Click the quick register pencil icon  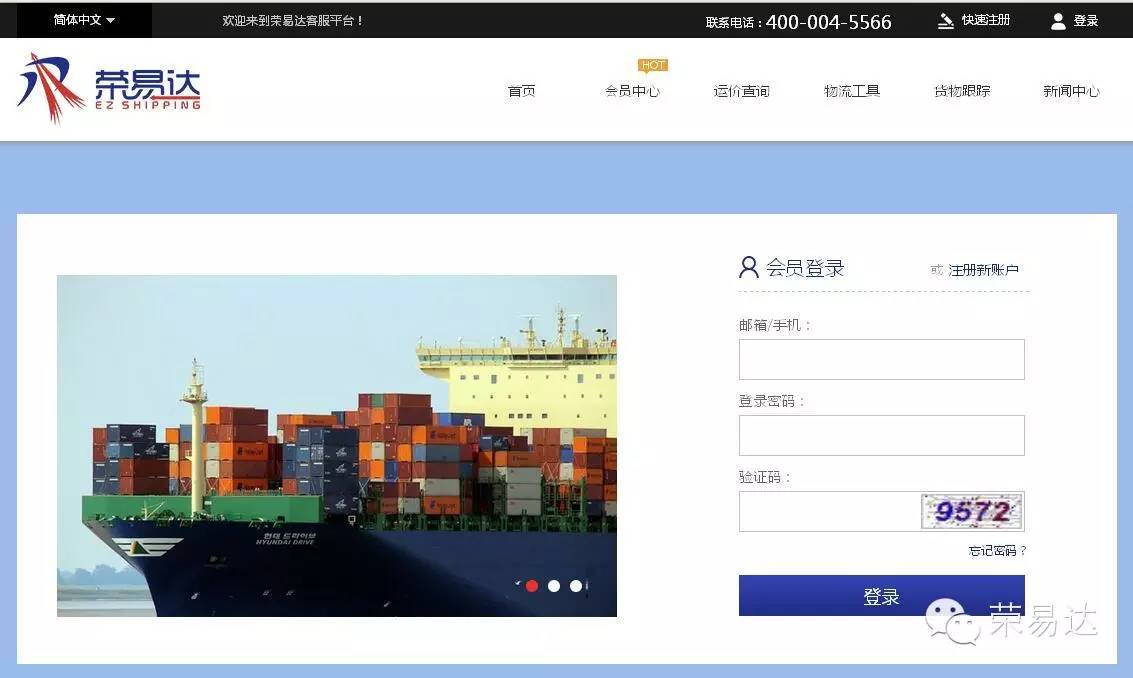[945, 21]
